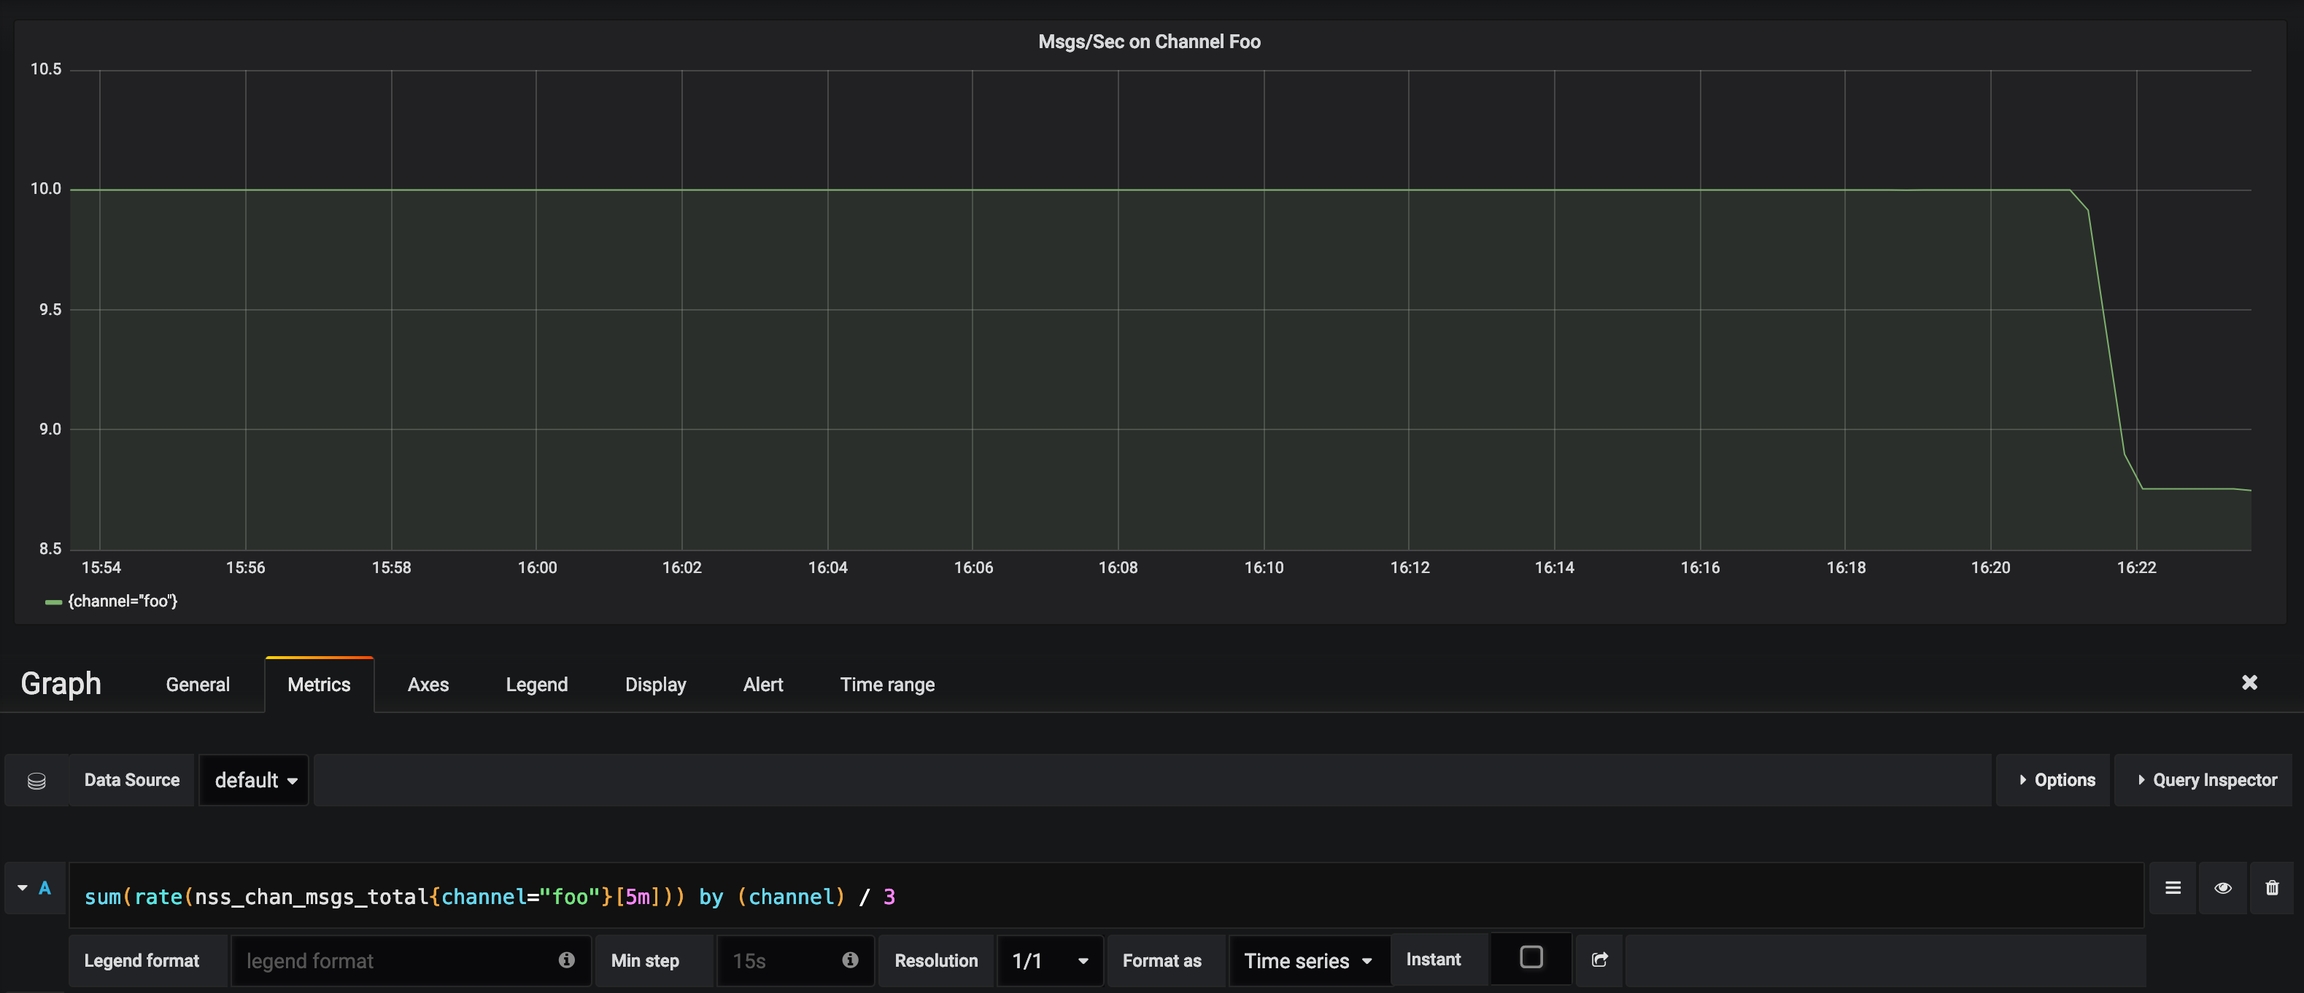Image resolution: width=2304 pixels, height=993 pixels.
Task: Toggle the channel="foo" legend series
Action: pos(122,601)
